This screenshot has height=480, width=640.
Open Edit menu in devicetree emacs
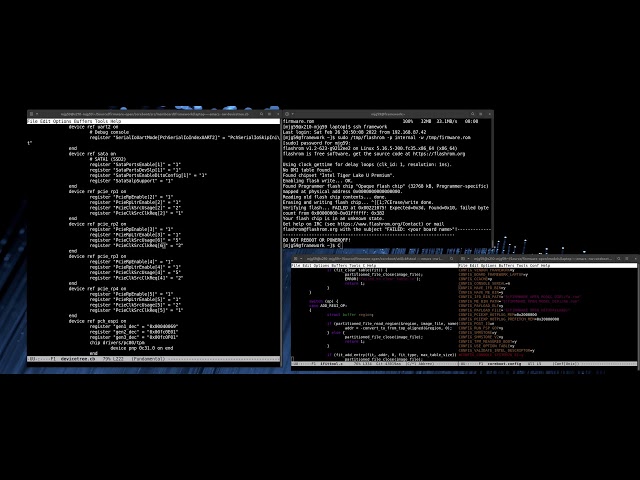coord(45,121)
